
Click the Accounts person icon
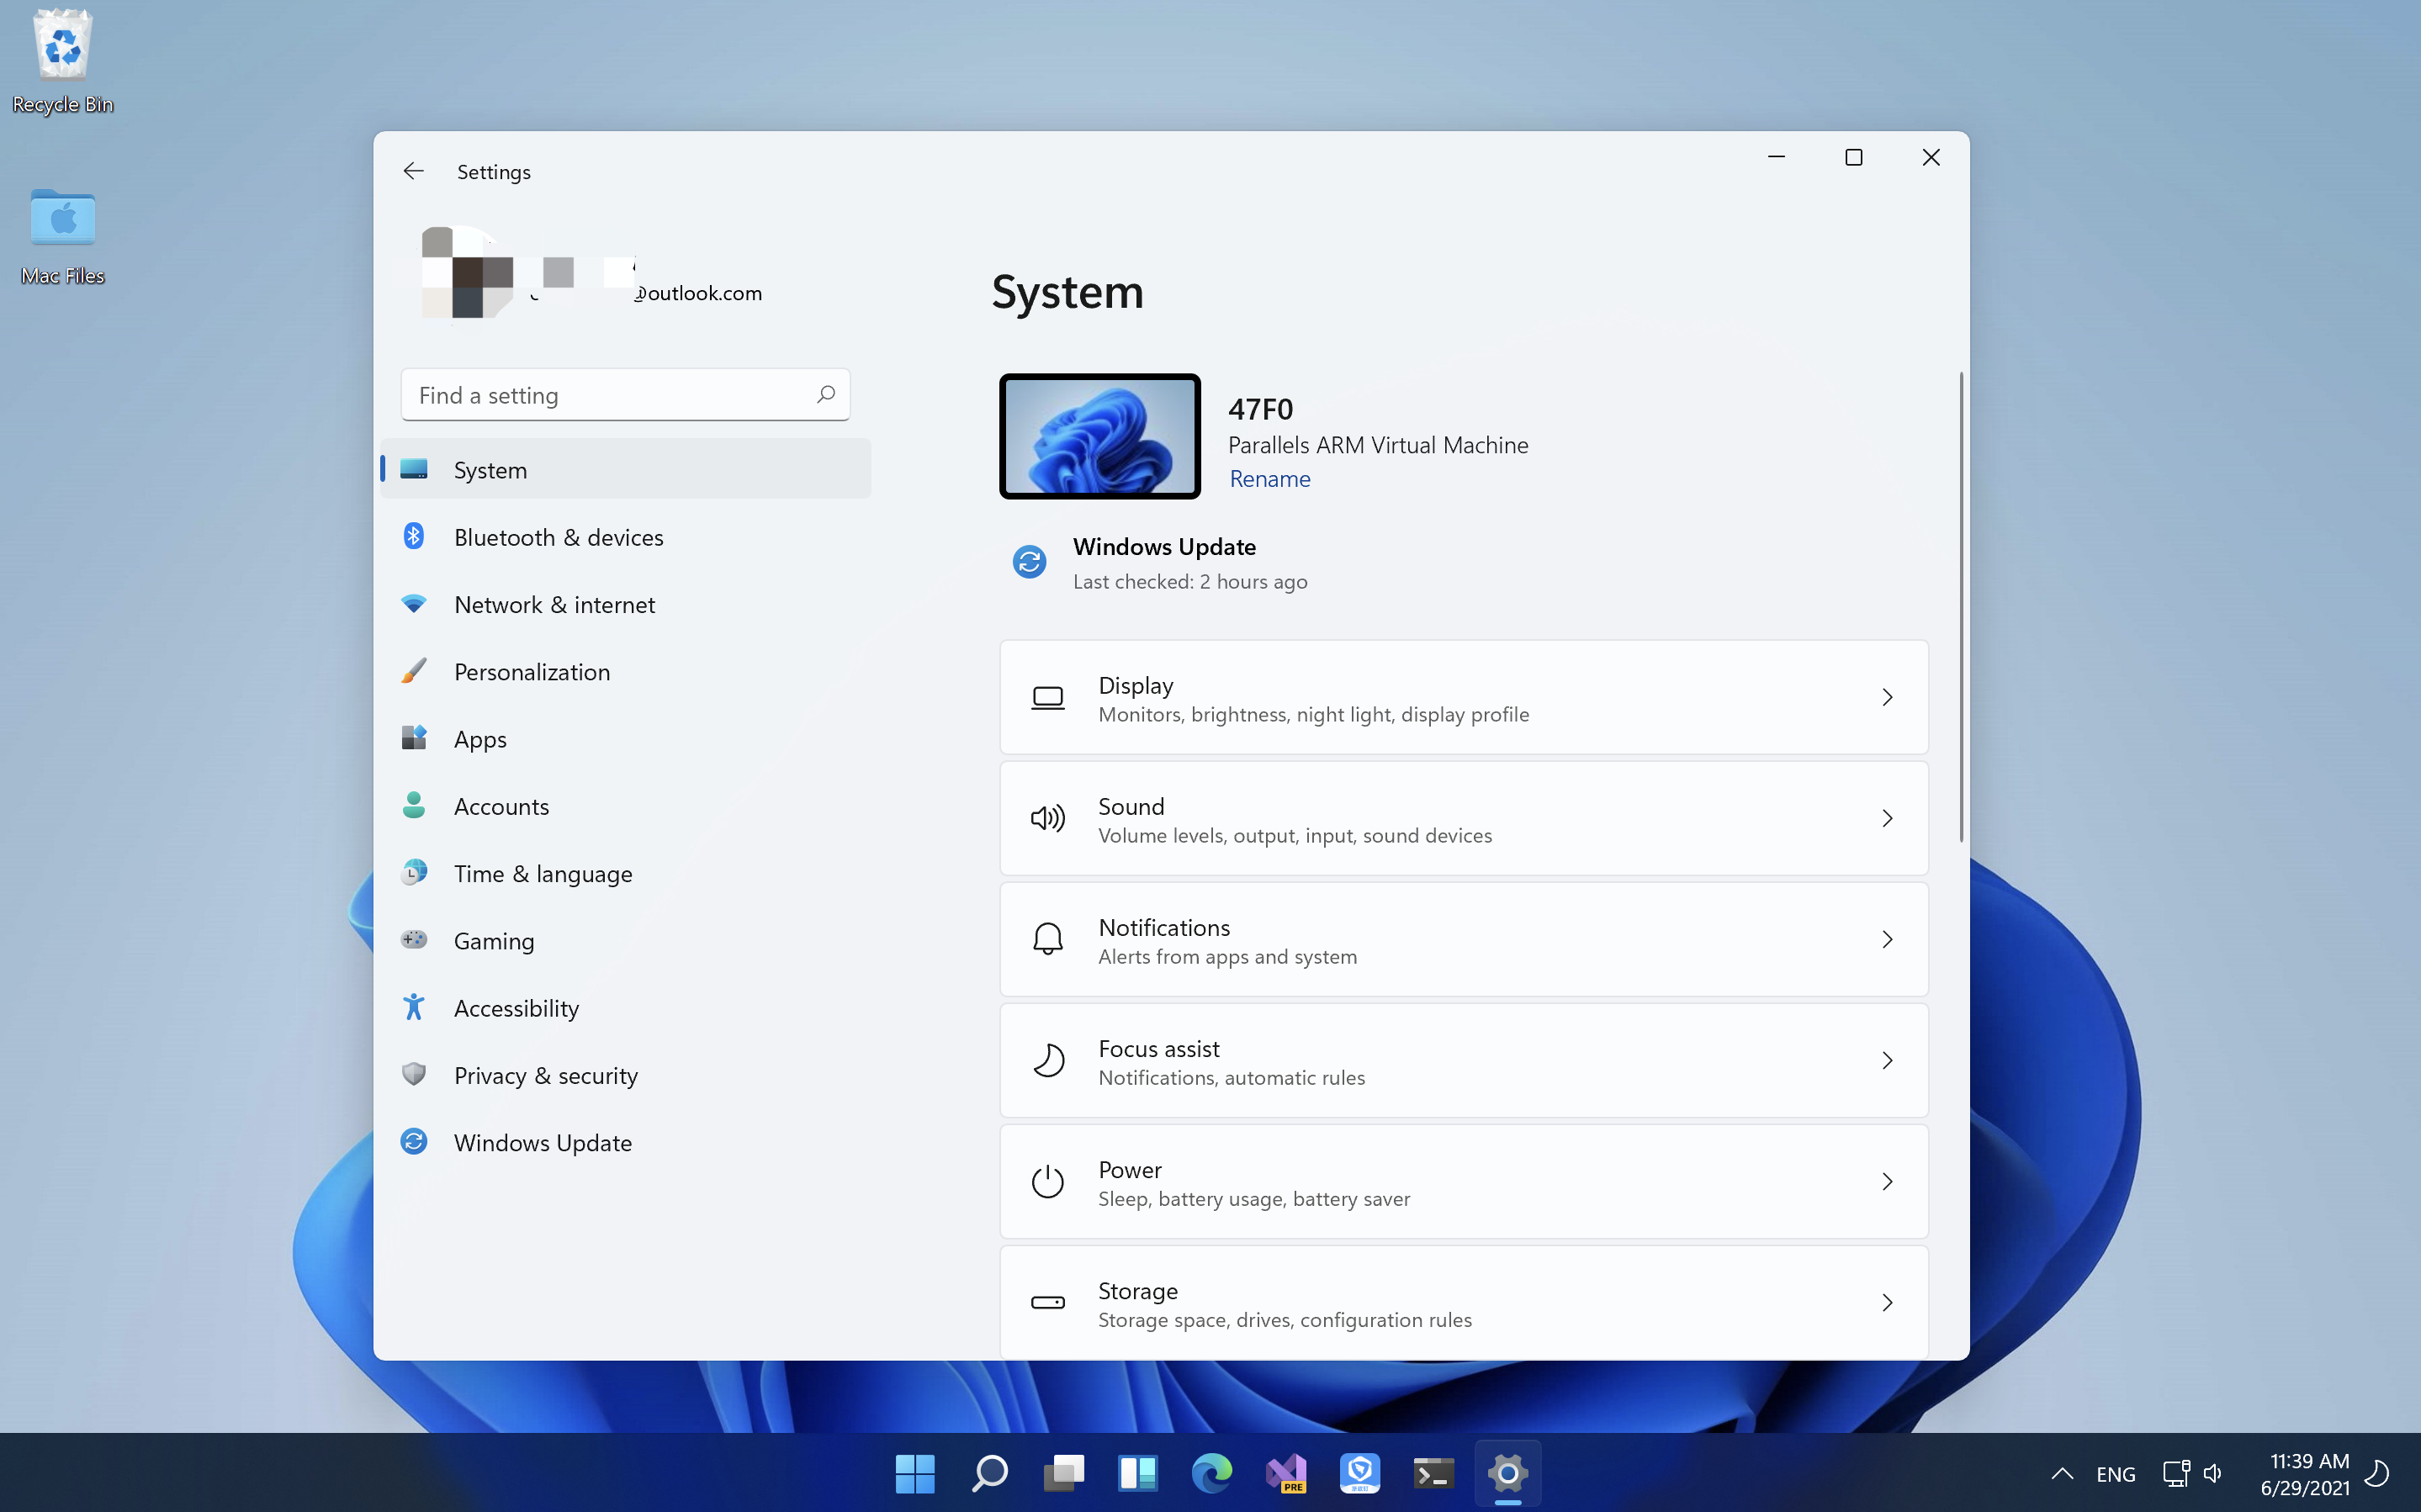414,805
